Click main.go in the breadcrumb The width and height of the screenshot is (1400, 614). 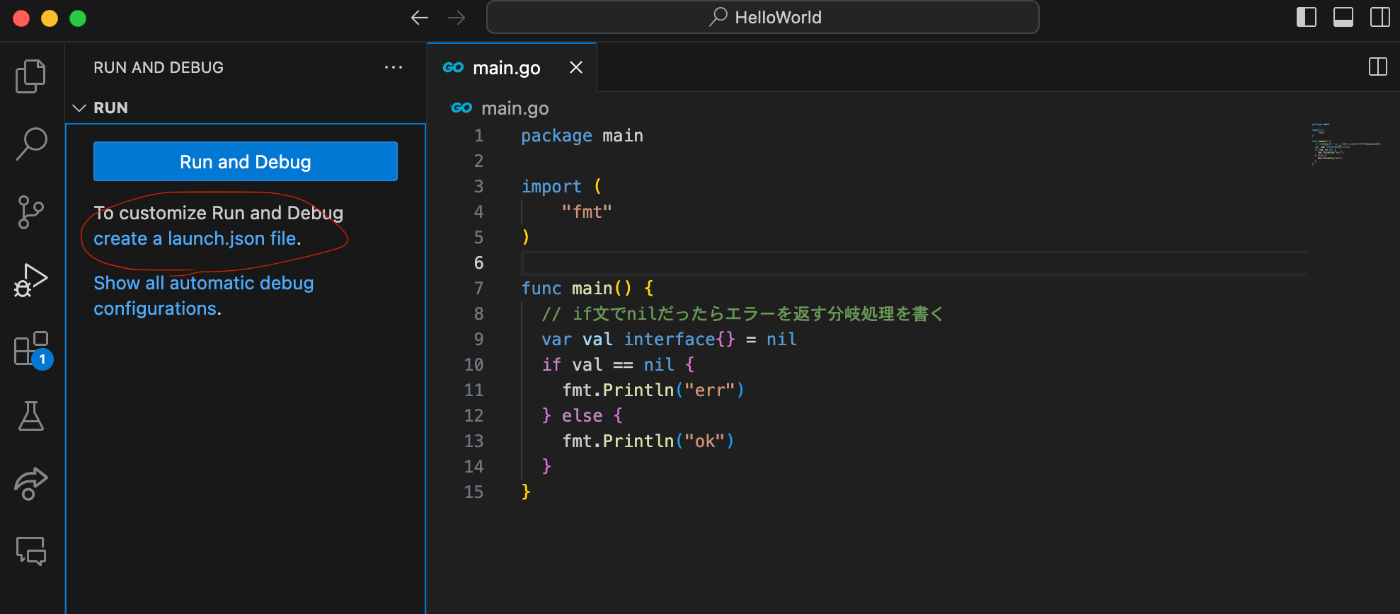515,108
